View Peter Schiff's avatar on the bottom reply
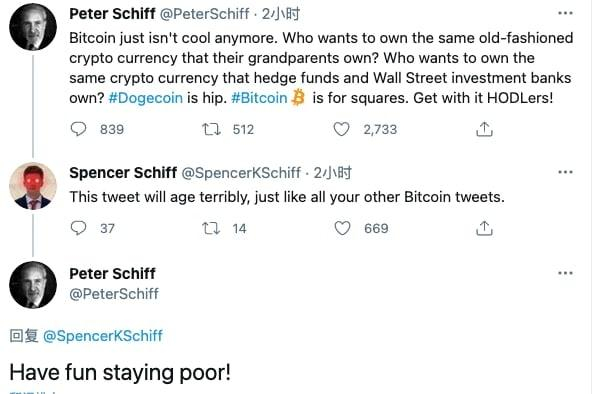The image size is (602, 394). pyautogui.click(x=33, y=285)
